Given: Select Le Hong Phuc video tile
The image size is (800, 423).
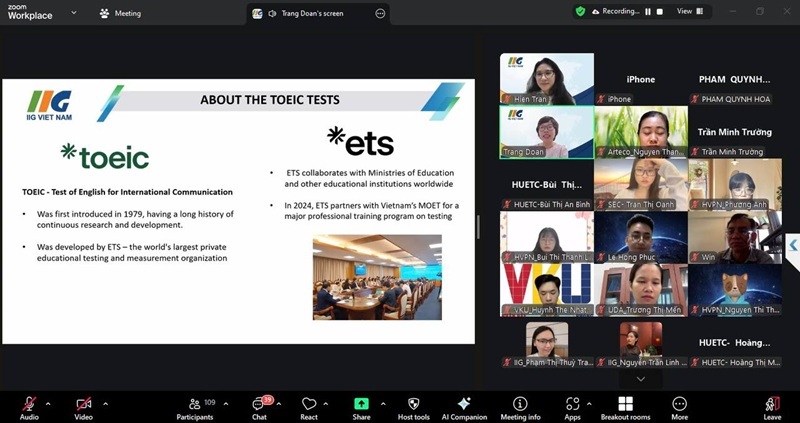Looking at the screenshot, I should click(641, 237).
